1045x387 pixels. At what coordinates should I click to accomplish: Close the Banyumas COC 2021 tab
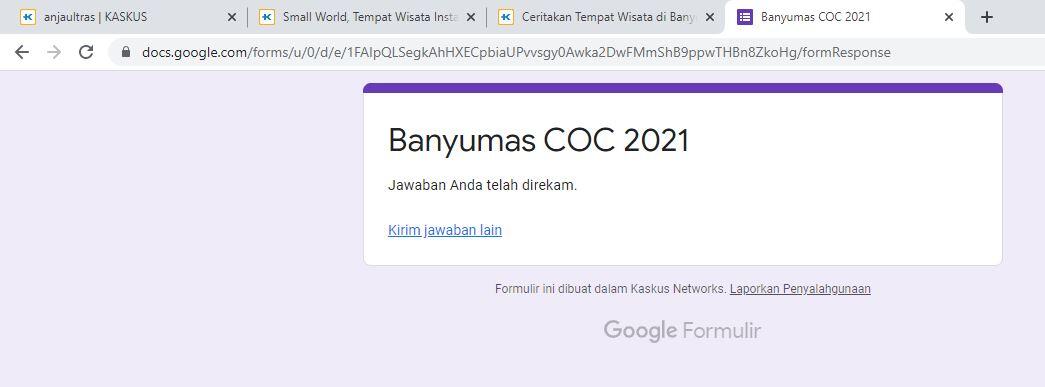(x=949, y=17)
